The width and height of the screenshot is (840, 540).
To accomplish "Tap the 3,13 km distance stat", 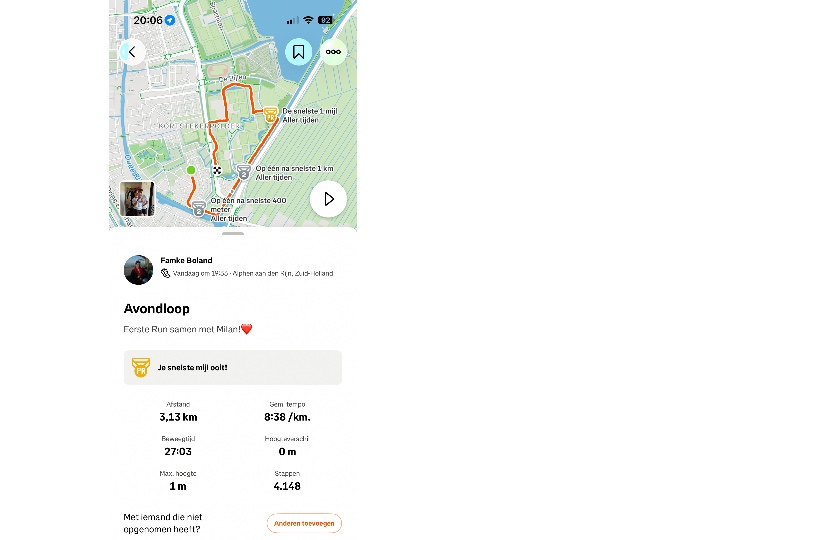I will [x=178, y=417].
